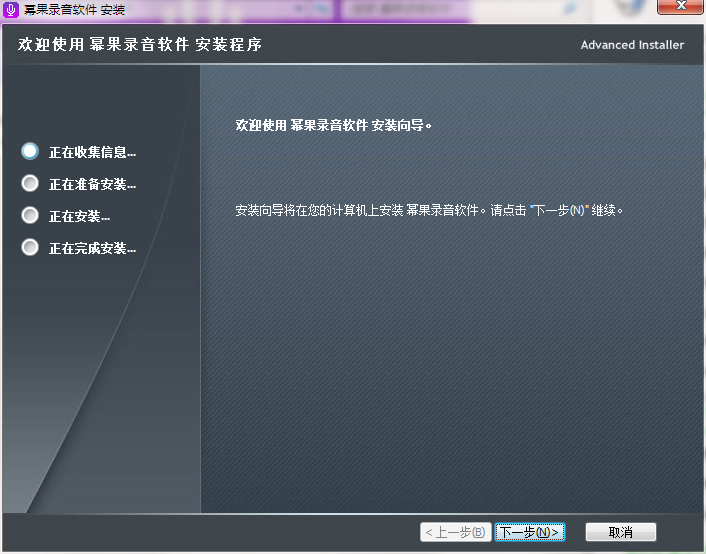Click the bold text 欢迎使用 幂果录音软件 安装向导
This screenshot has height=554, width=706.
coord(334,125)
